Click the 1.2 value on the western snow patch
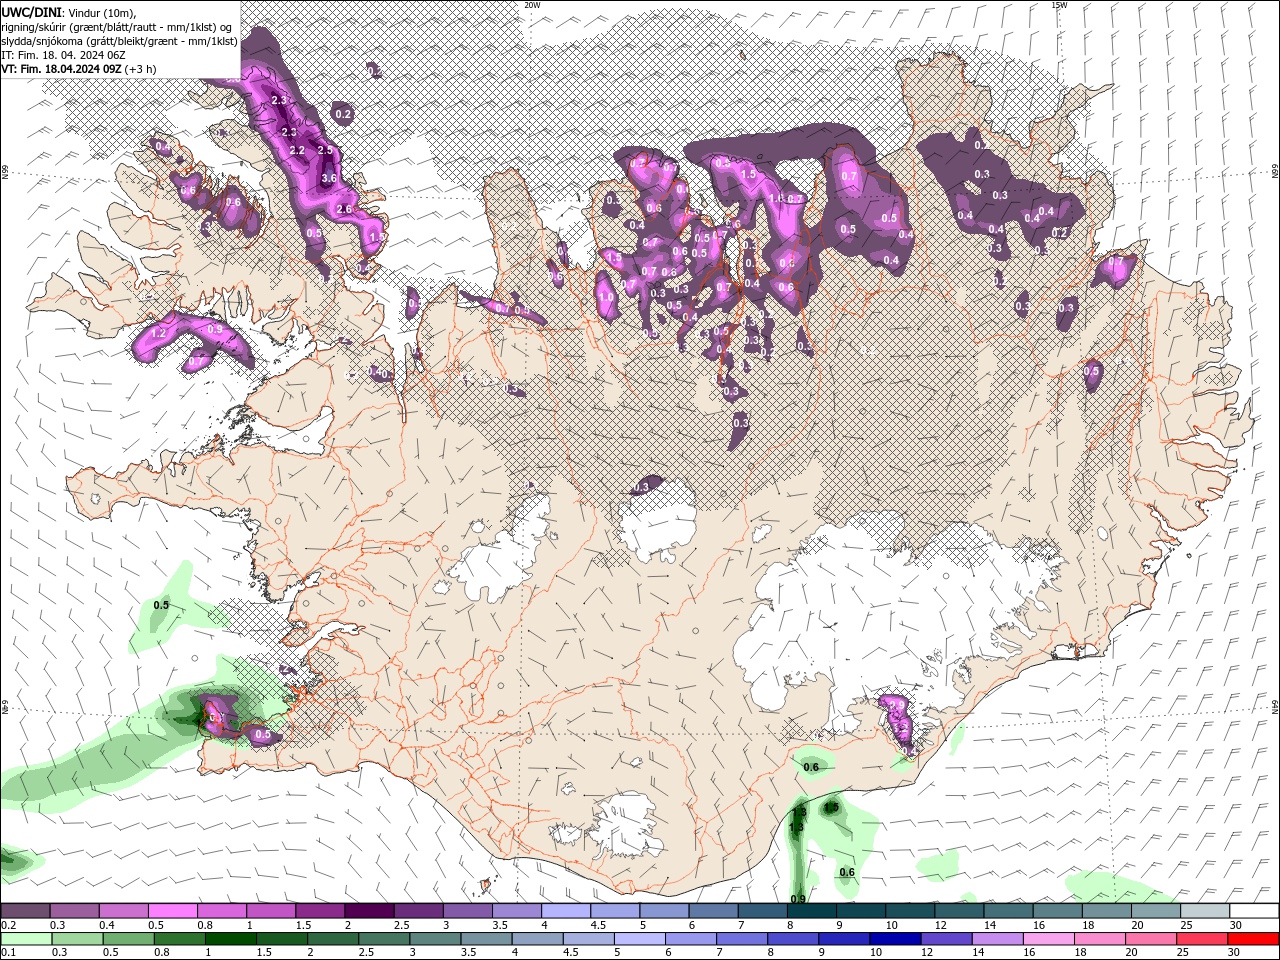Image resolution: width=1280 pixels, height=960 pixels. 158,333
